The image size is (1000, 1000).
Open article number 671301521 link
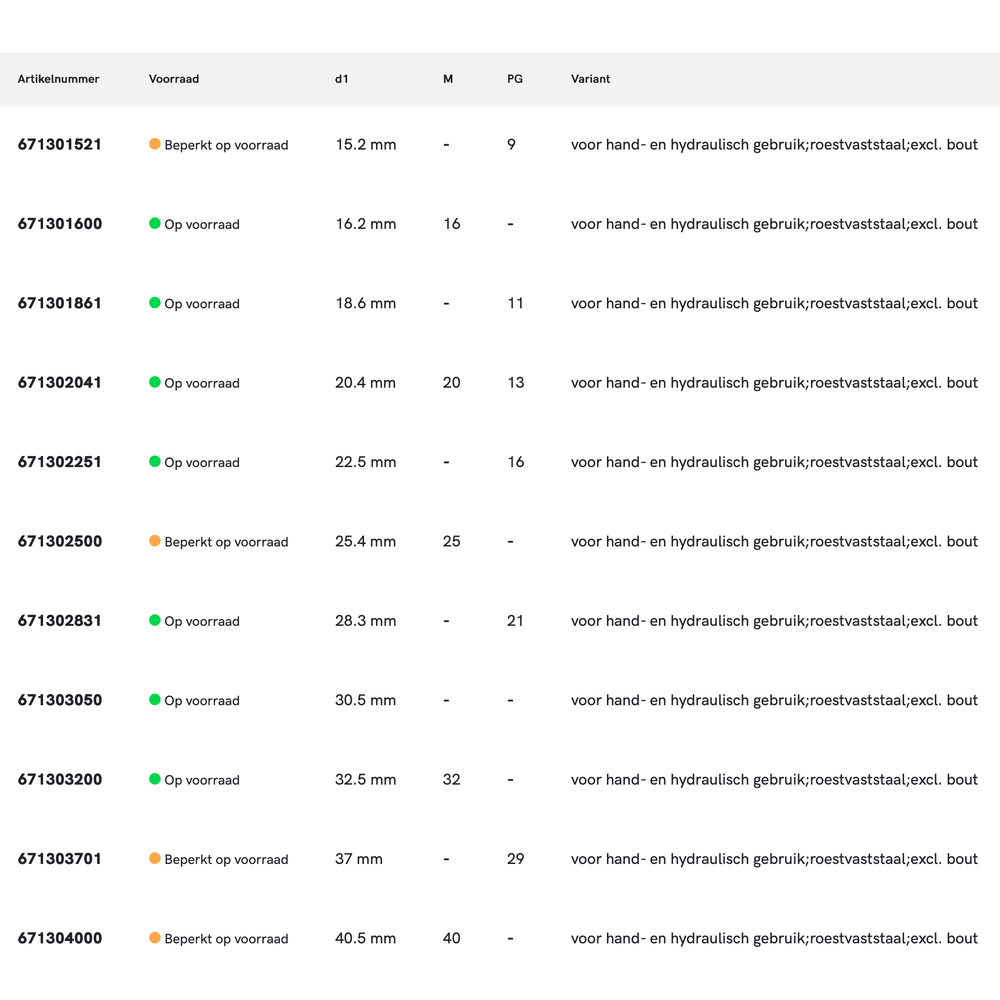pyautogui.click(x=60, y=144)
